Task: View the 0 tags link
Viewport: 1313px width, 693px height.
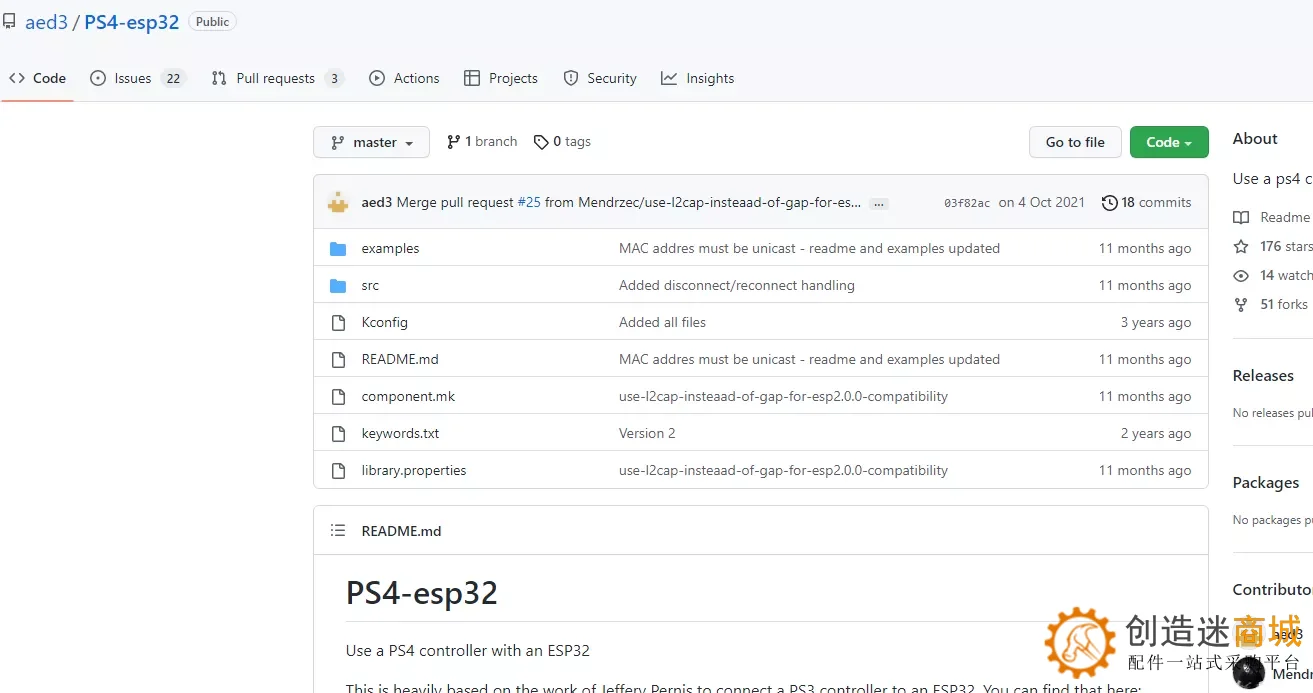Action: [562, 142]
